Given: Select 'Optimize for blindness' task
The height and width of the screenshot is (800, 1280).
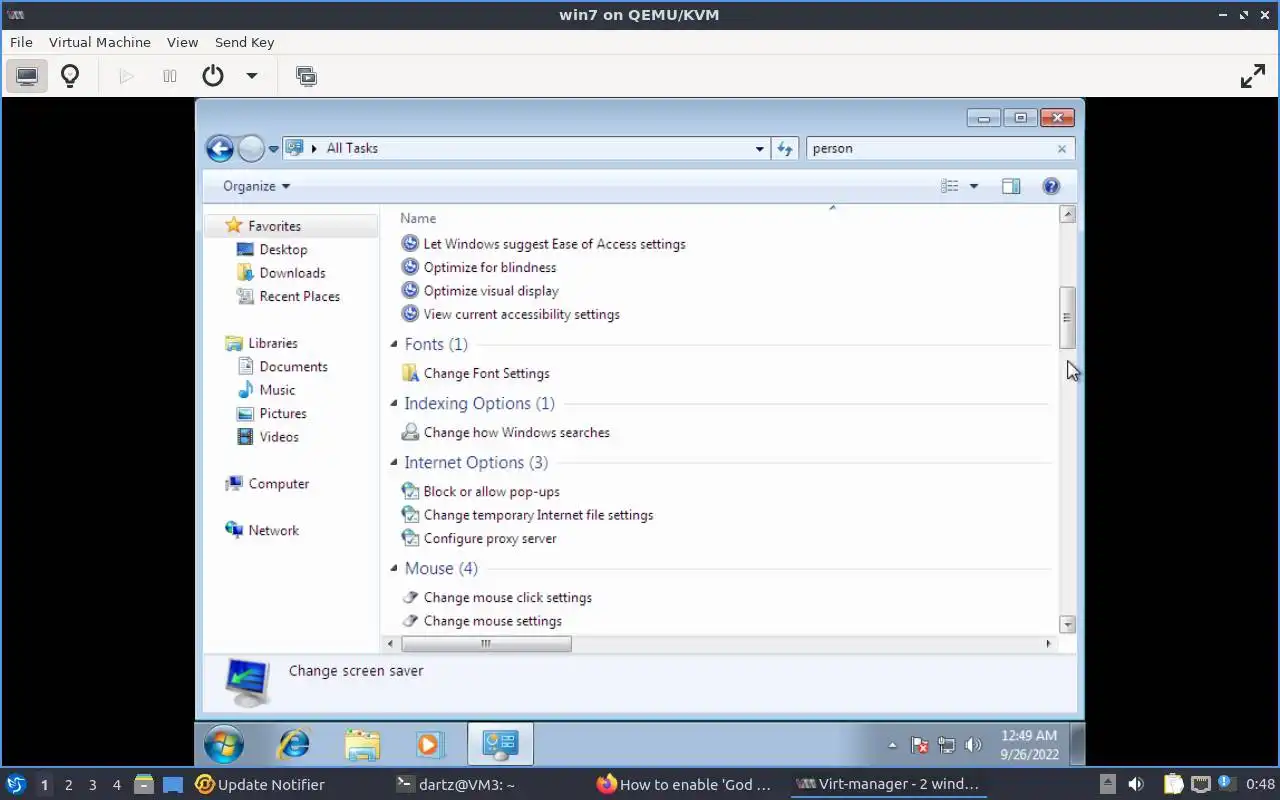Looking at the screenshot, I should click(x=489, y=267).
